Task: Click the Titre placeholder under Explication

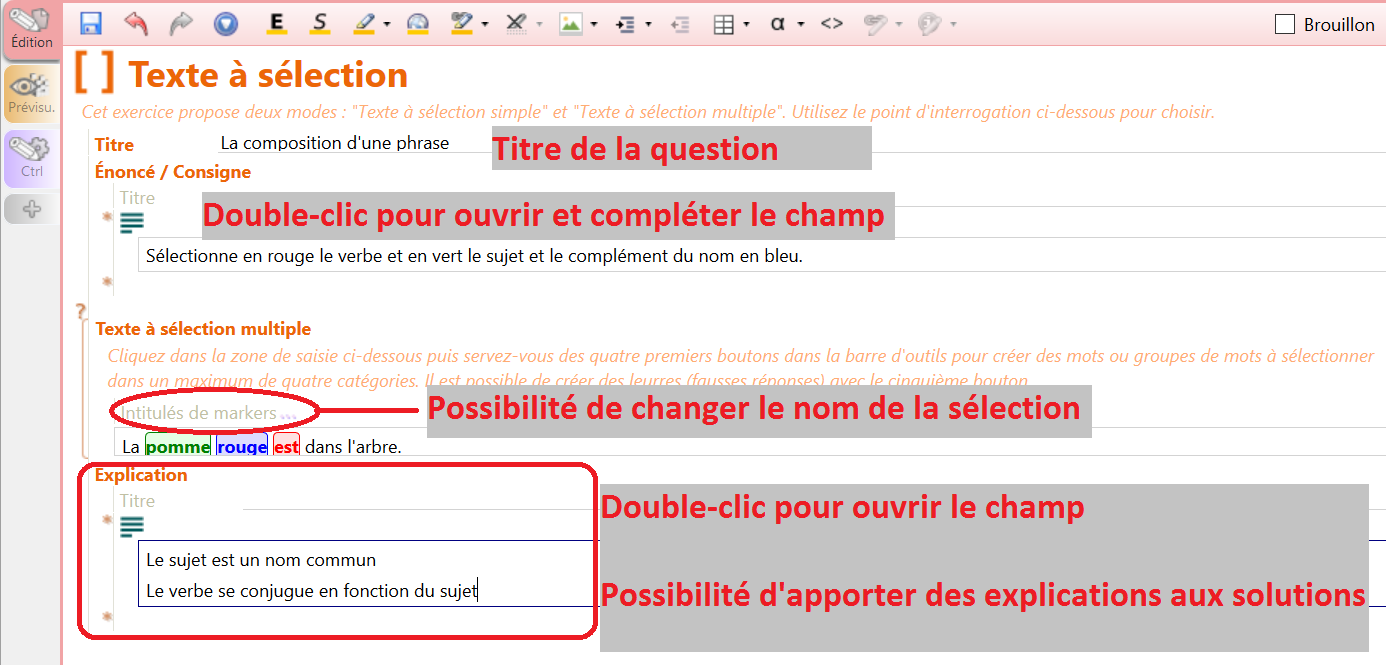Action: point(137,501)
